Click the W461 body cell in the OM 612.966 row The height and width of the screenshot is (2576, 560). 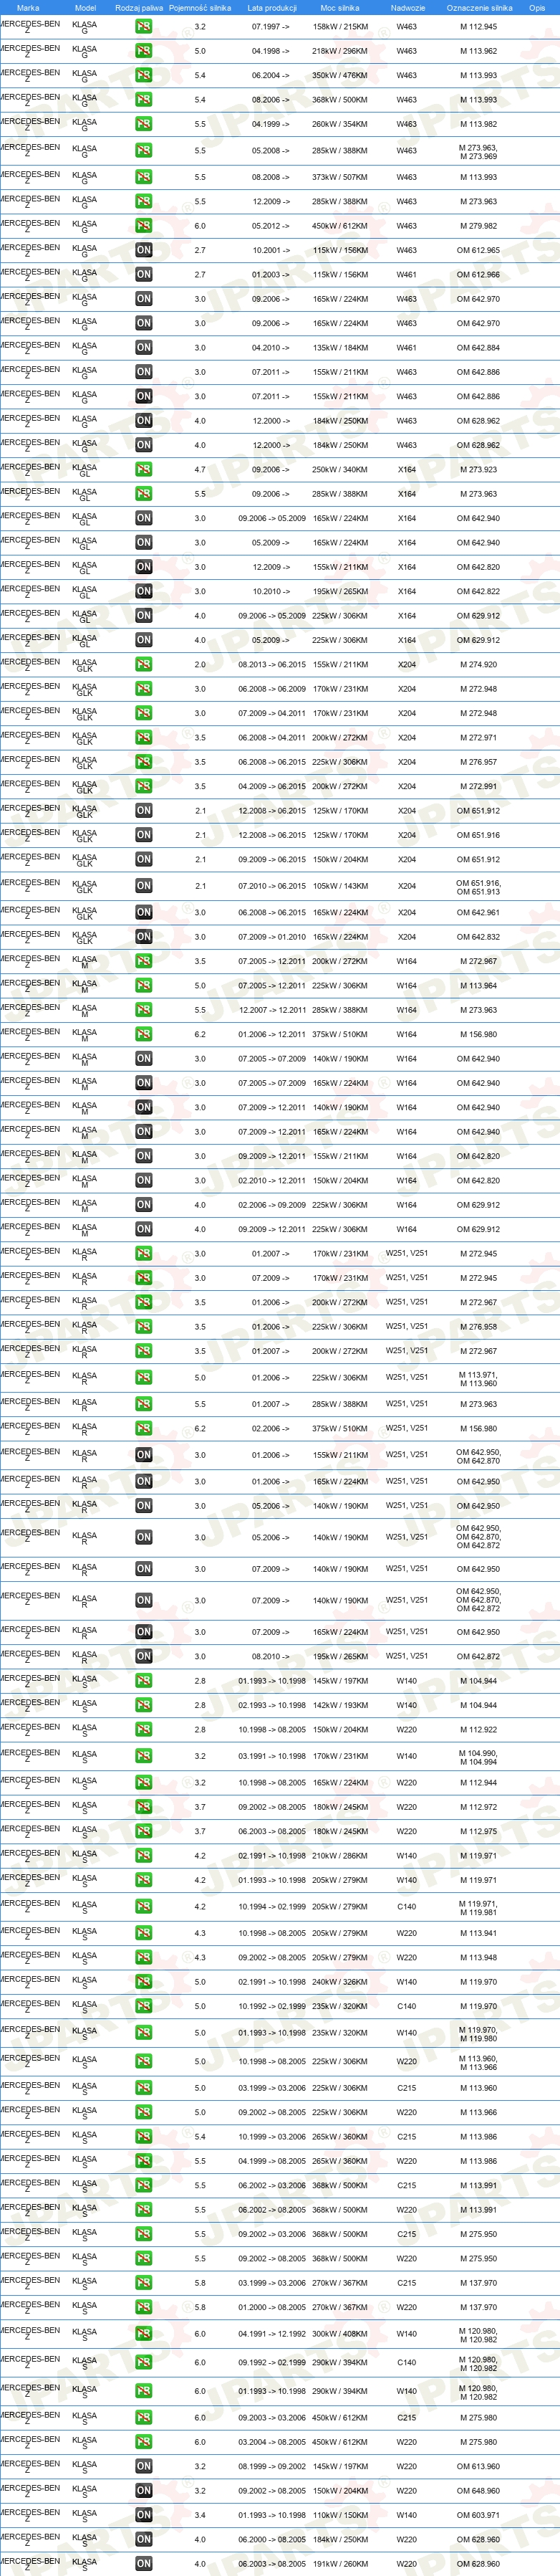407,274
